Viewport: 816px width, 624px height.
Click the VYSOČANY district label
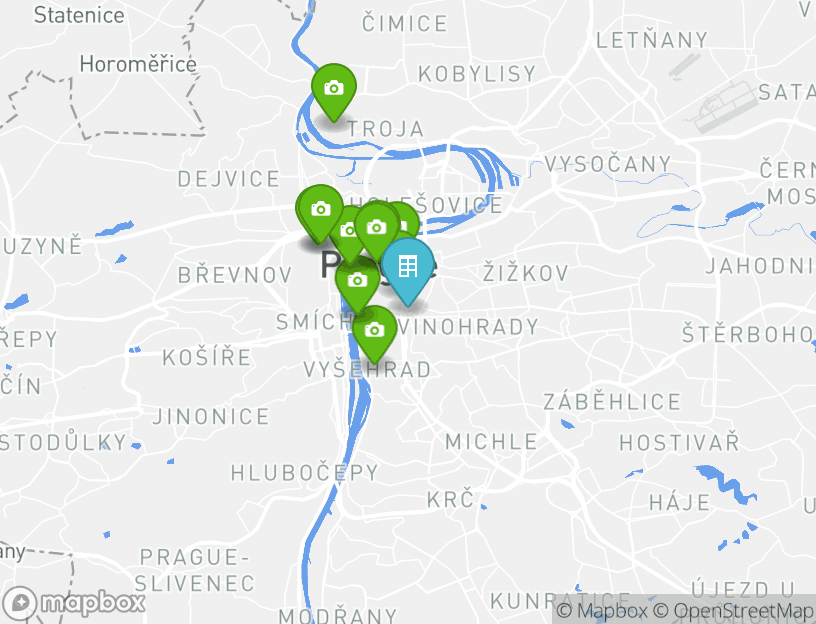tap(608, 164)
